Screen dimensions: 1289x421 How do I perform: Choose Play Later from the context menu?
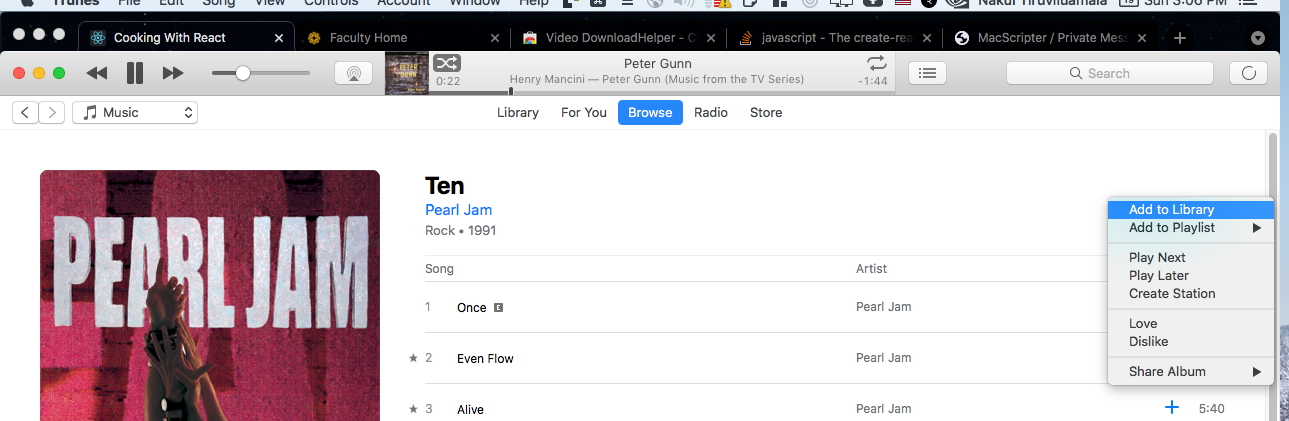[1190, 276]
